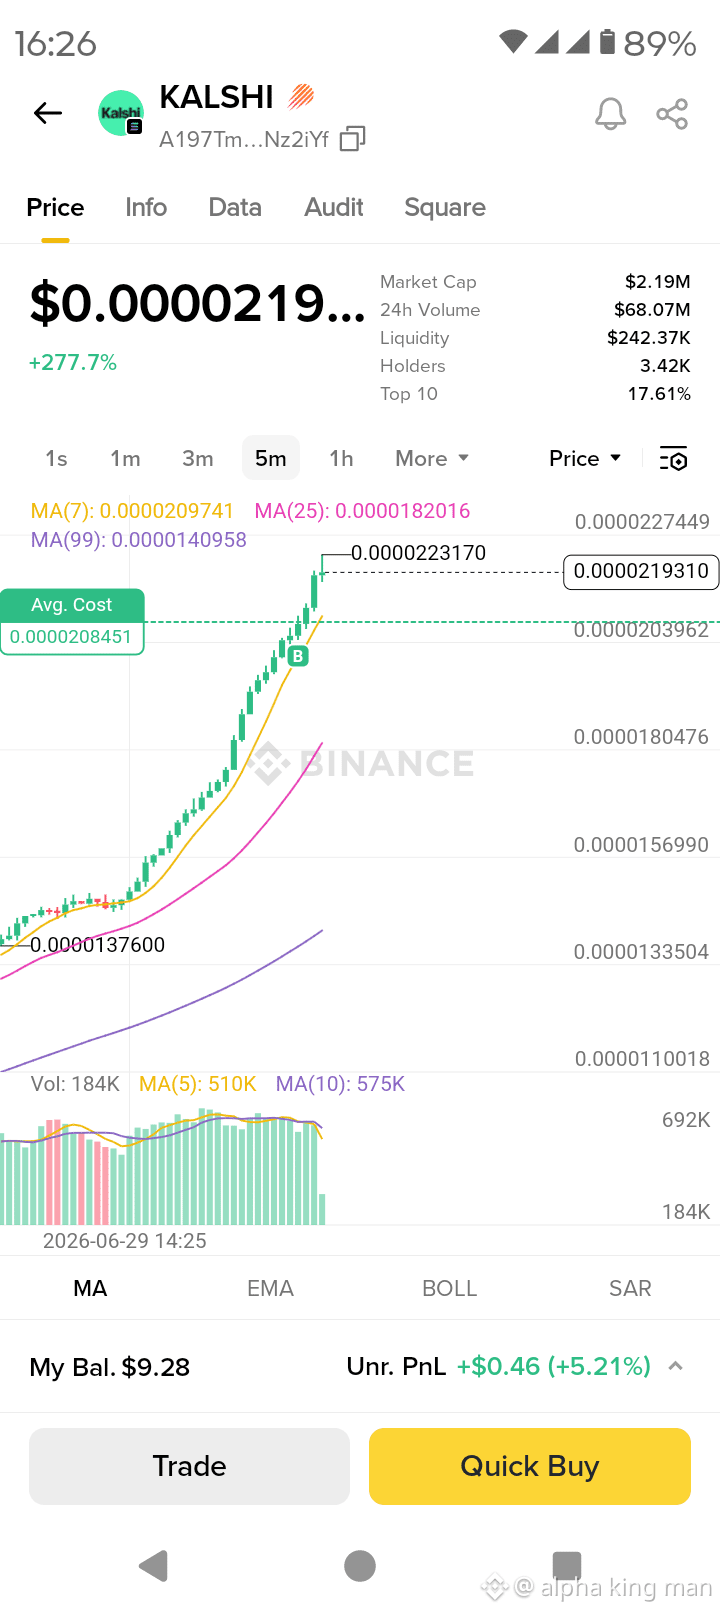Screen dimensions: 720x1612
Task: Share this token page
Action: click(x=673, y=114)
